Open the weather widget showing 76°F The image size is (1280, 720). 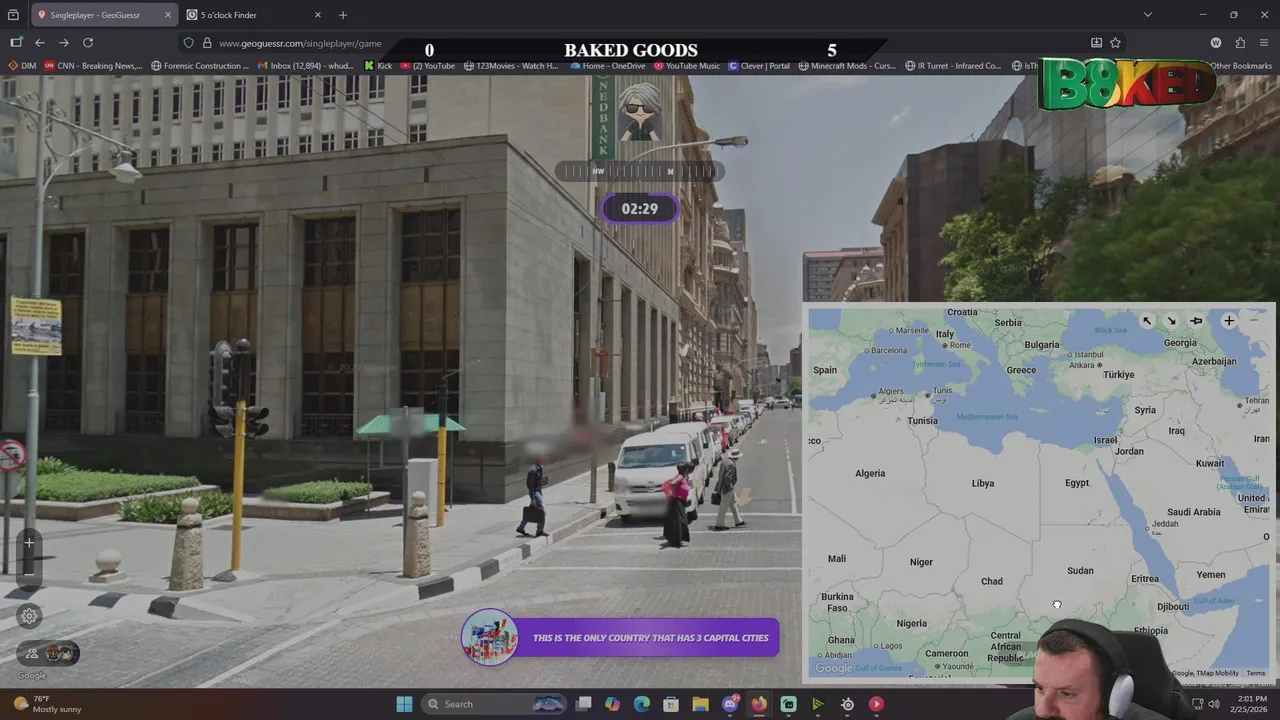point(45,704)
